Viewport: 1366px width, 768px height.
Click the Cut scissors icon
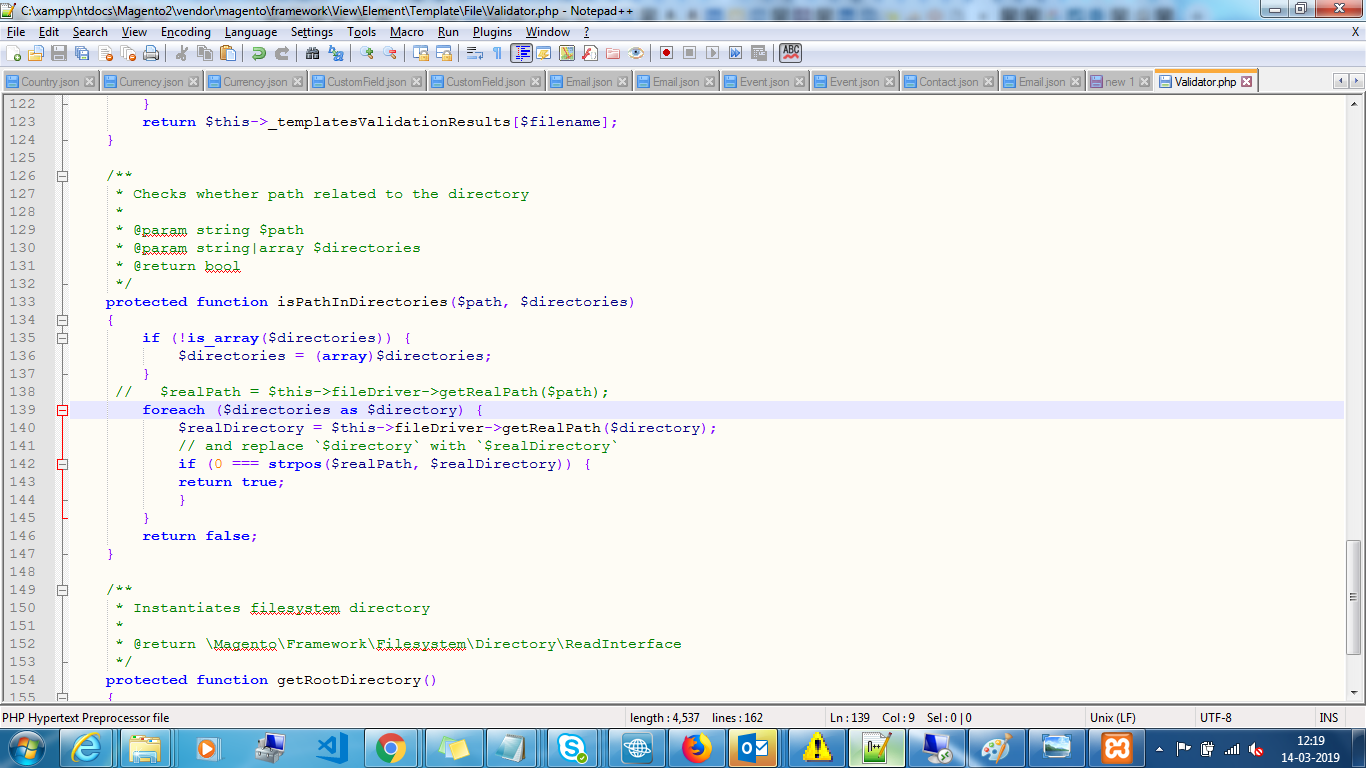(x=182, y=53)
